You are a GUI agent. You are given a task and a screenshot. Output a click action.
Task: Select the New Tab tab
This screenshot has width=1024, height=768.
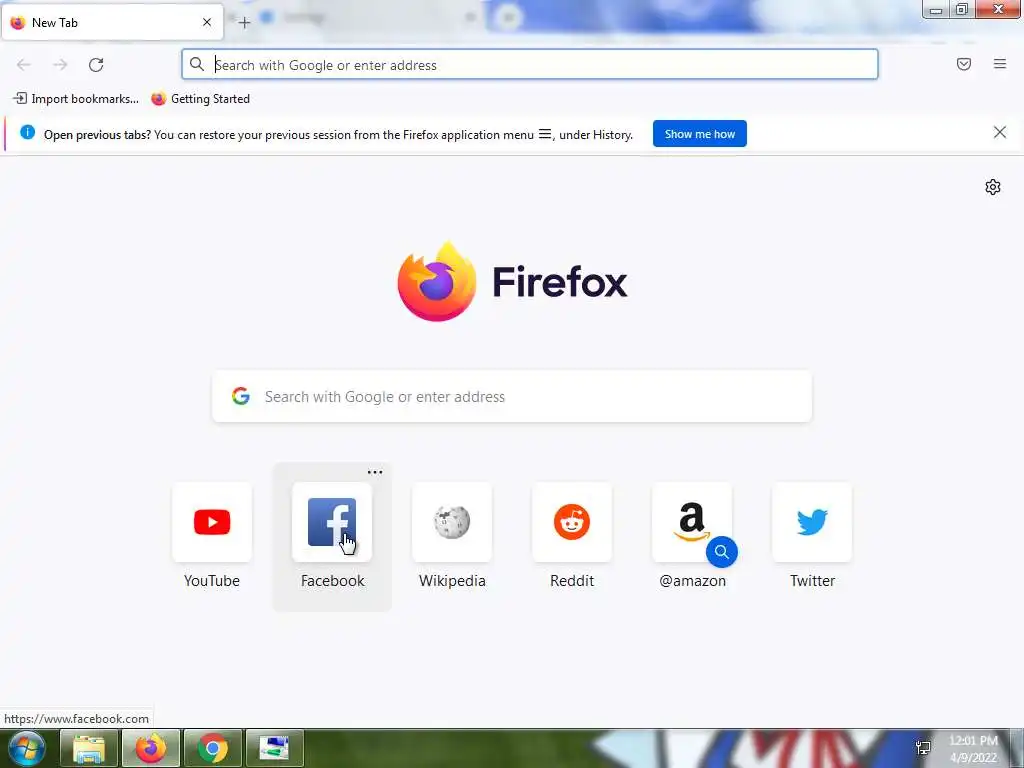112,22
